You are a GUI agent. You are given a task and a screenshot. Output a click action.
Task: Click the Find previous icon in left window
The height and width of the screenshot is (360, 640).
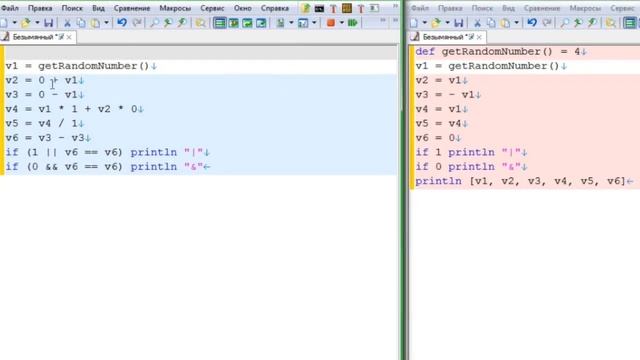(182, 23)
